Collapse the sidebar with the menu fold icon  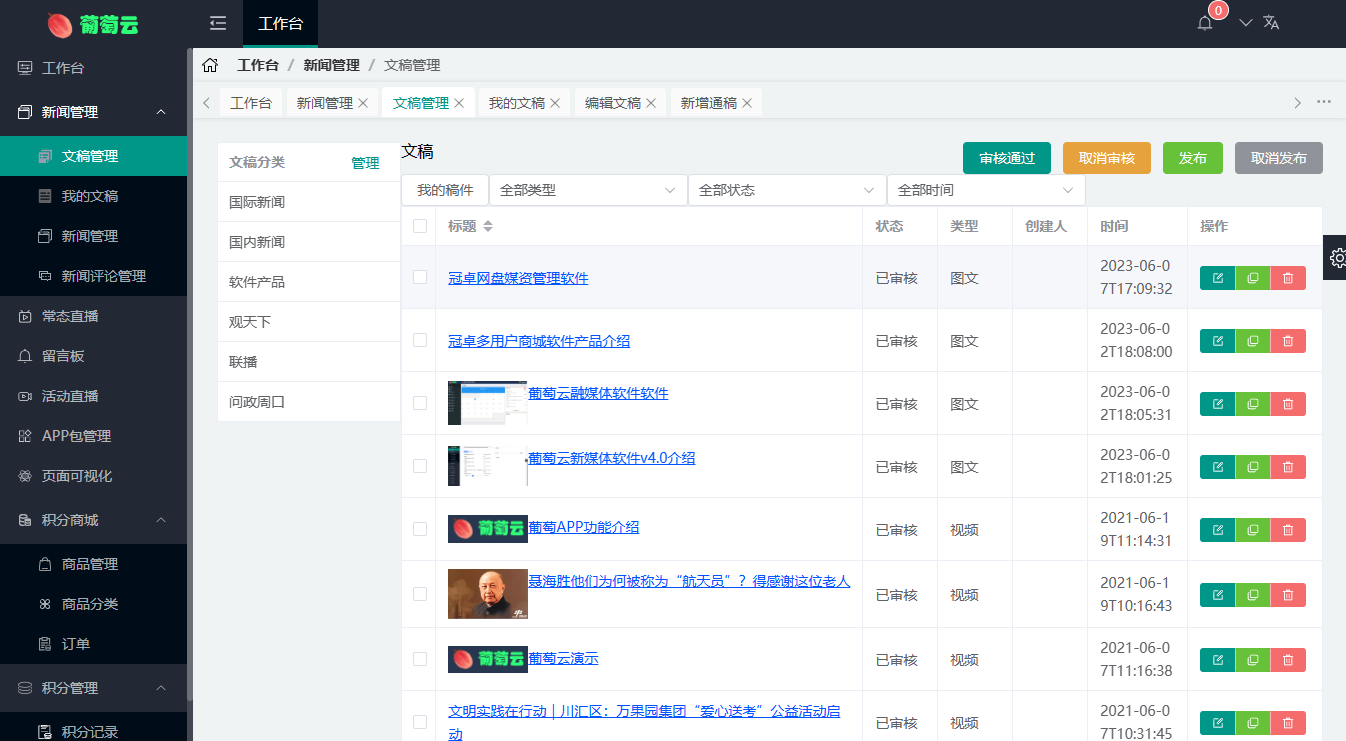point(218,23)
